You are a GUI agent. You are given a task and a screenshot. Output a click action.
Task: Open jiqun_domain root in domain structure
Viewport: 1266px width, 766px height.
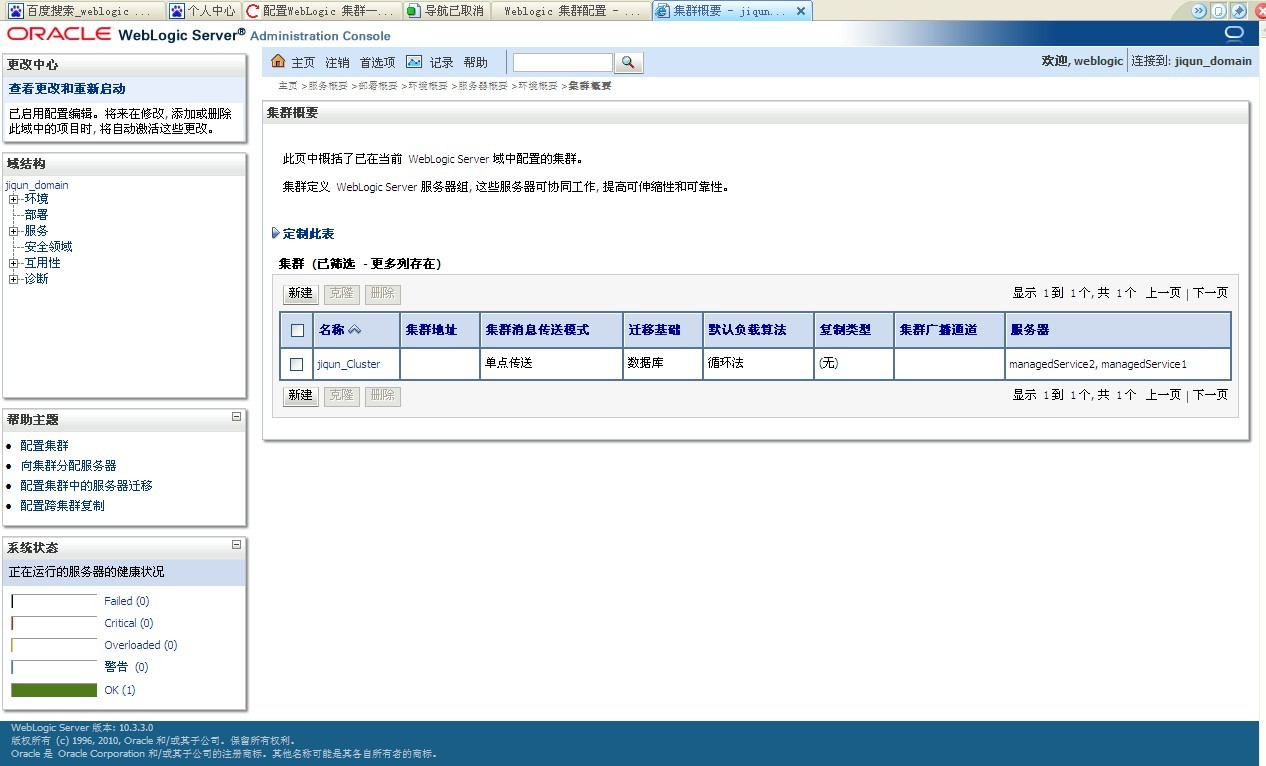coord(37,185)
